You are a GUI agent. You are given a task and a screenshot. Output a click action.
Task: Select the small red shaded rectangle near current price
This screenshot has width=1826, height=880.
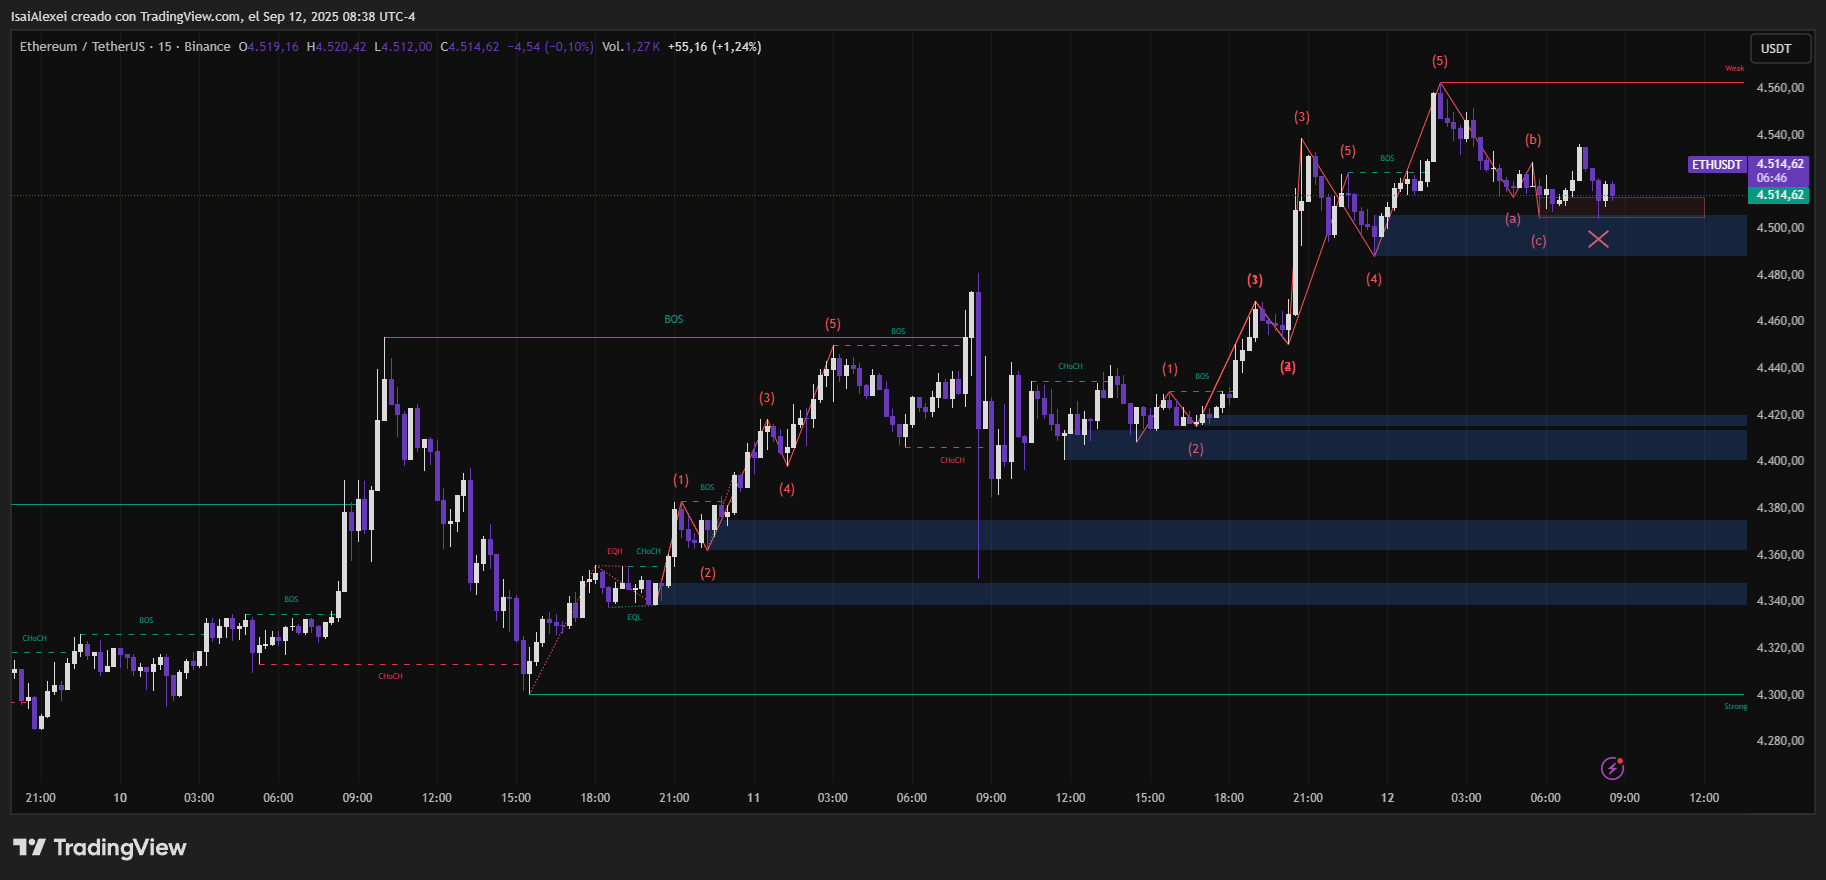(x=1650, y=207)
